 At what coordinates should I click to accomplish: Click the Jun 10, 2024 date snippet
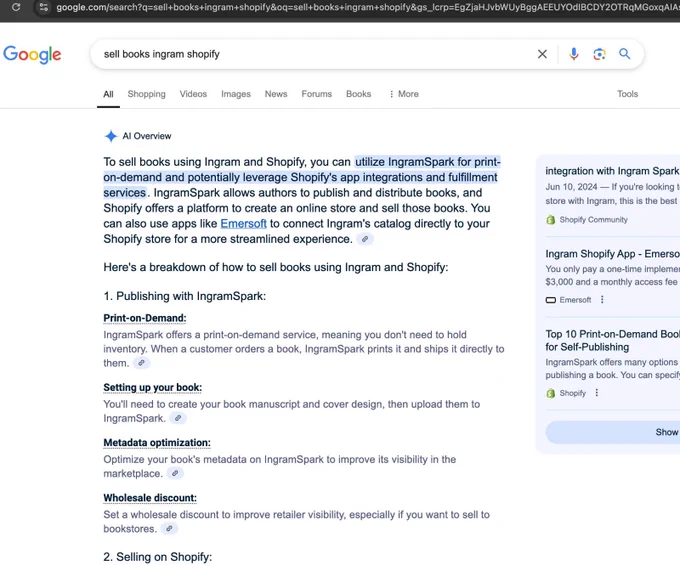(572, 187)
